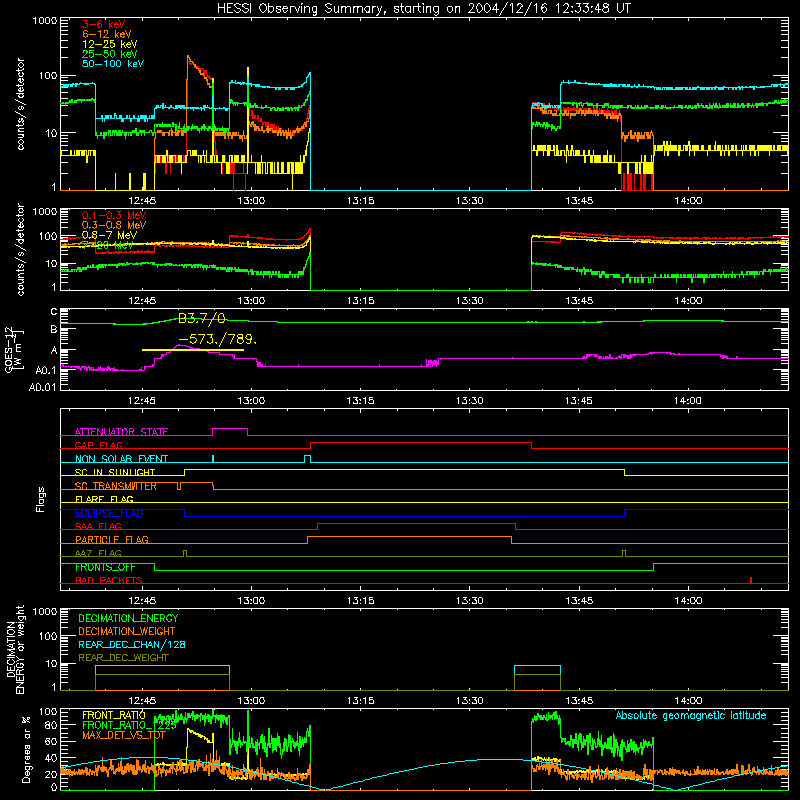Image resolution: width=800 pixels, height=800 pixels.
Task: Click counts/s/detector axis title of keV panel
Action: [20, 104]
